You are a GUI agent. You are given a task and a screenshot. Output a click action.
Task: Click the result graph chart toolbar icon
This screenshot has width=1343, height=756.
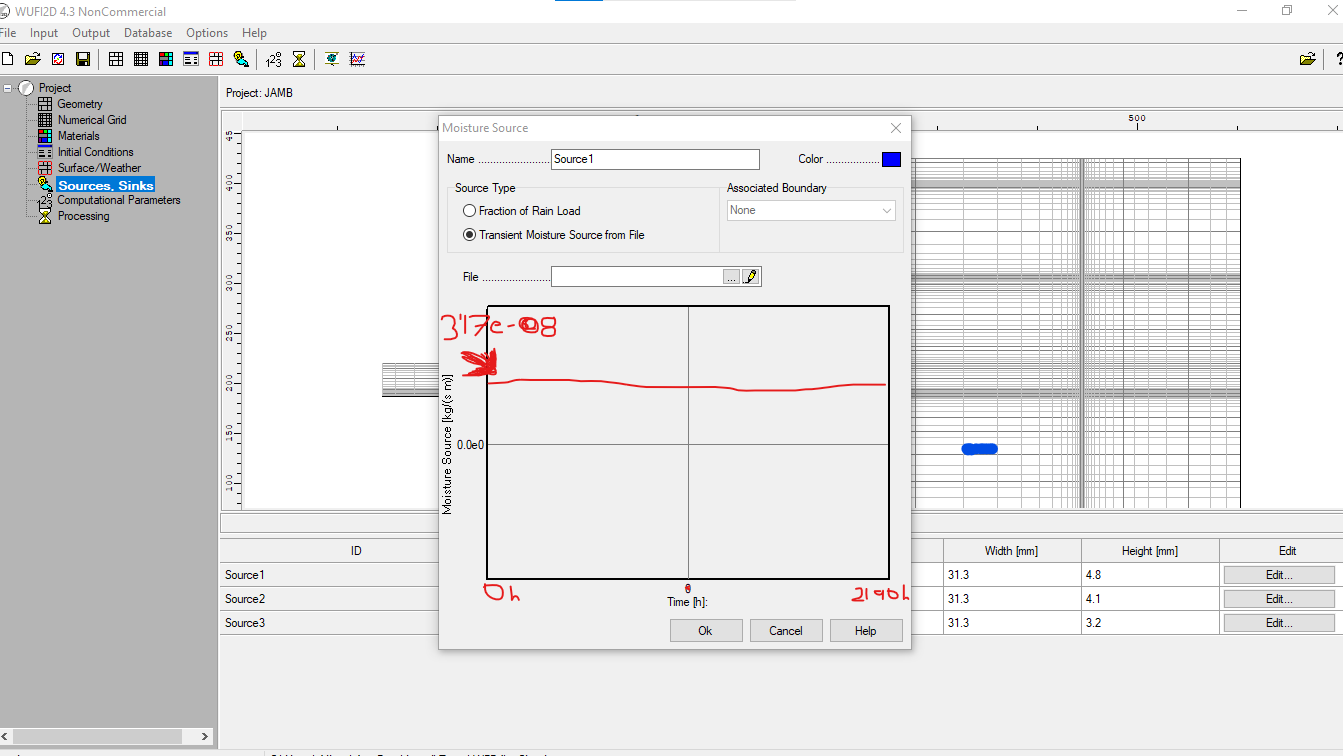[357, 59]
